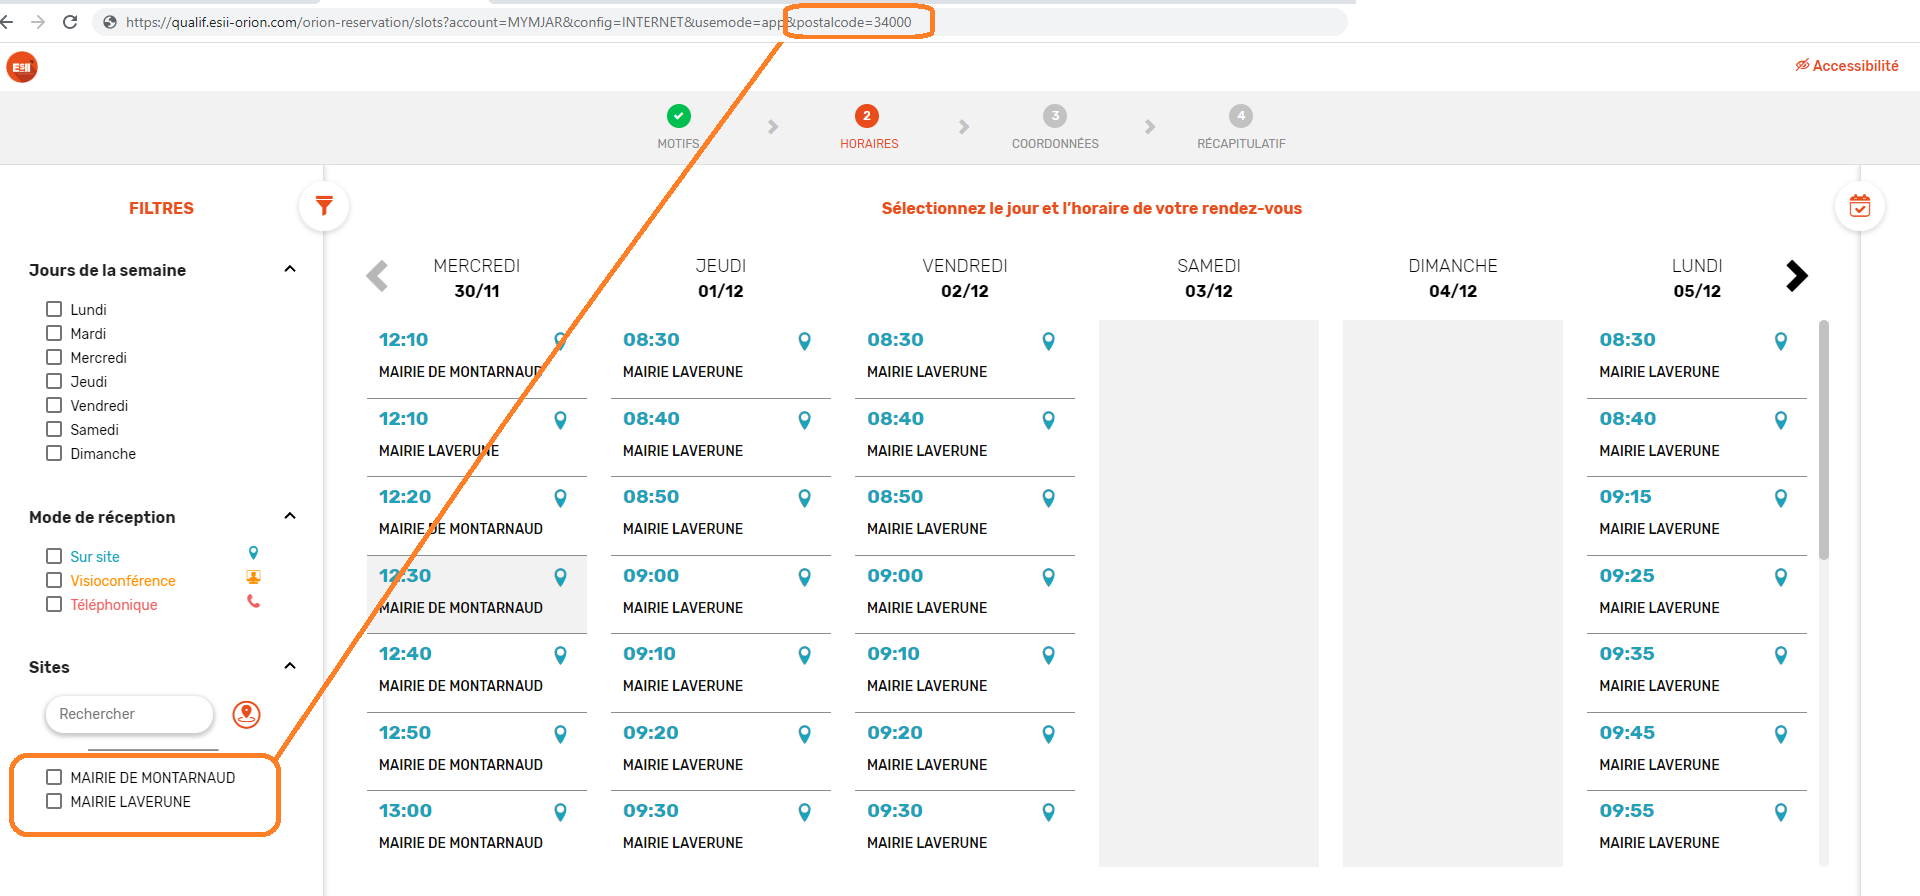Screen dimensions: 1920x896
Task: Click map pin of Thursday 08:40 slot
Action: pyautogui.click(x=804, y=420)
